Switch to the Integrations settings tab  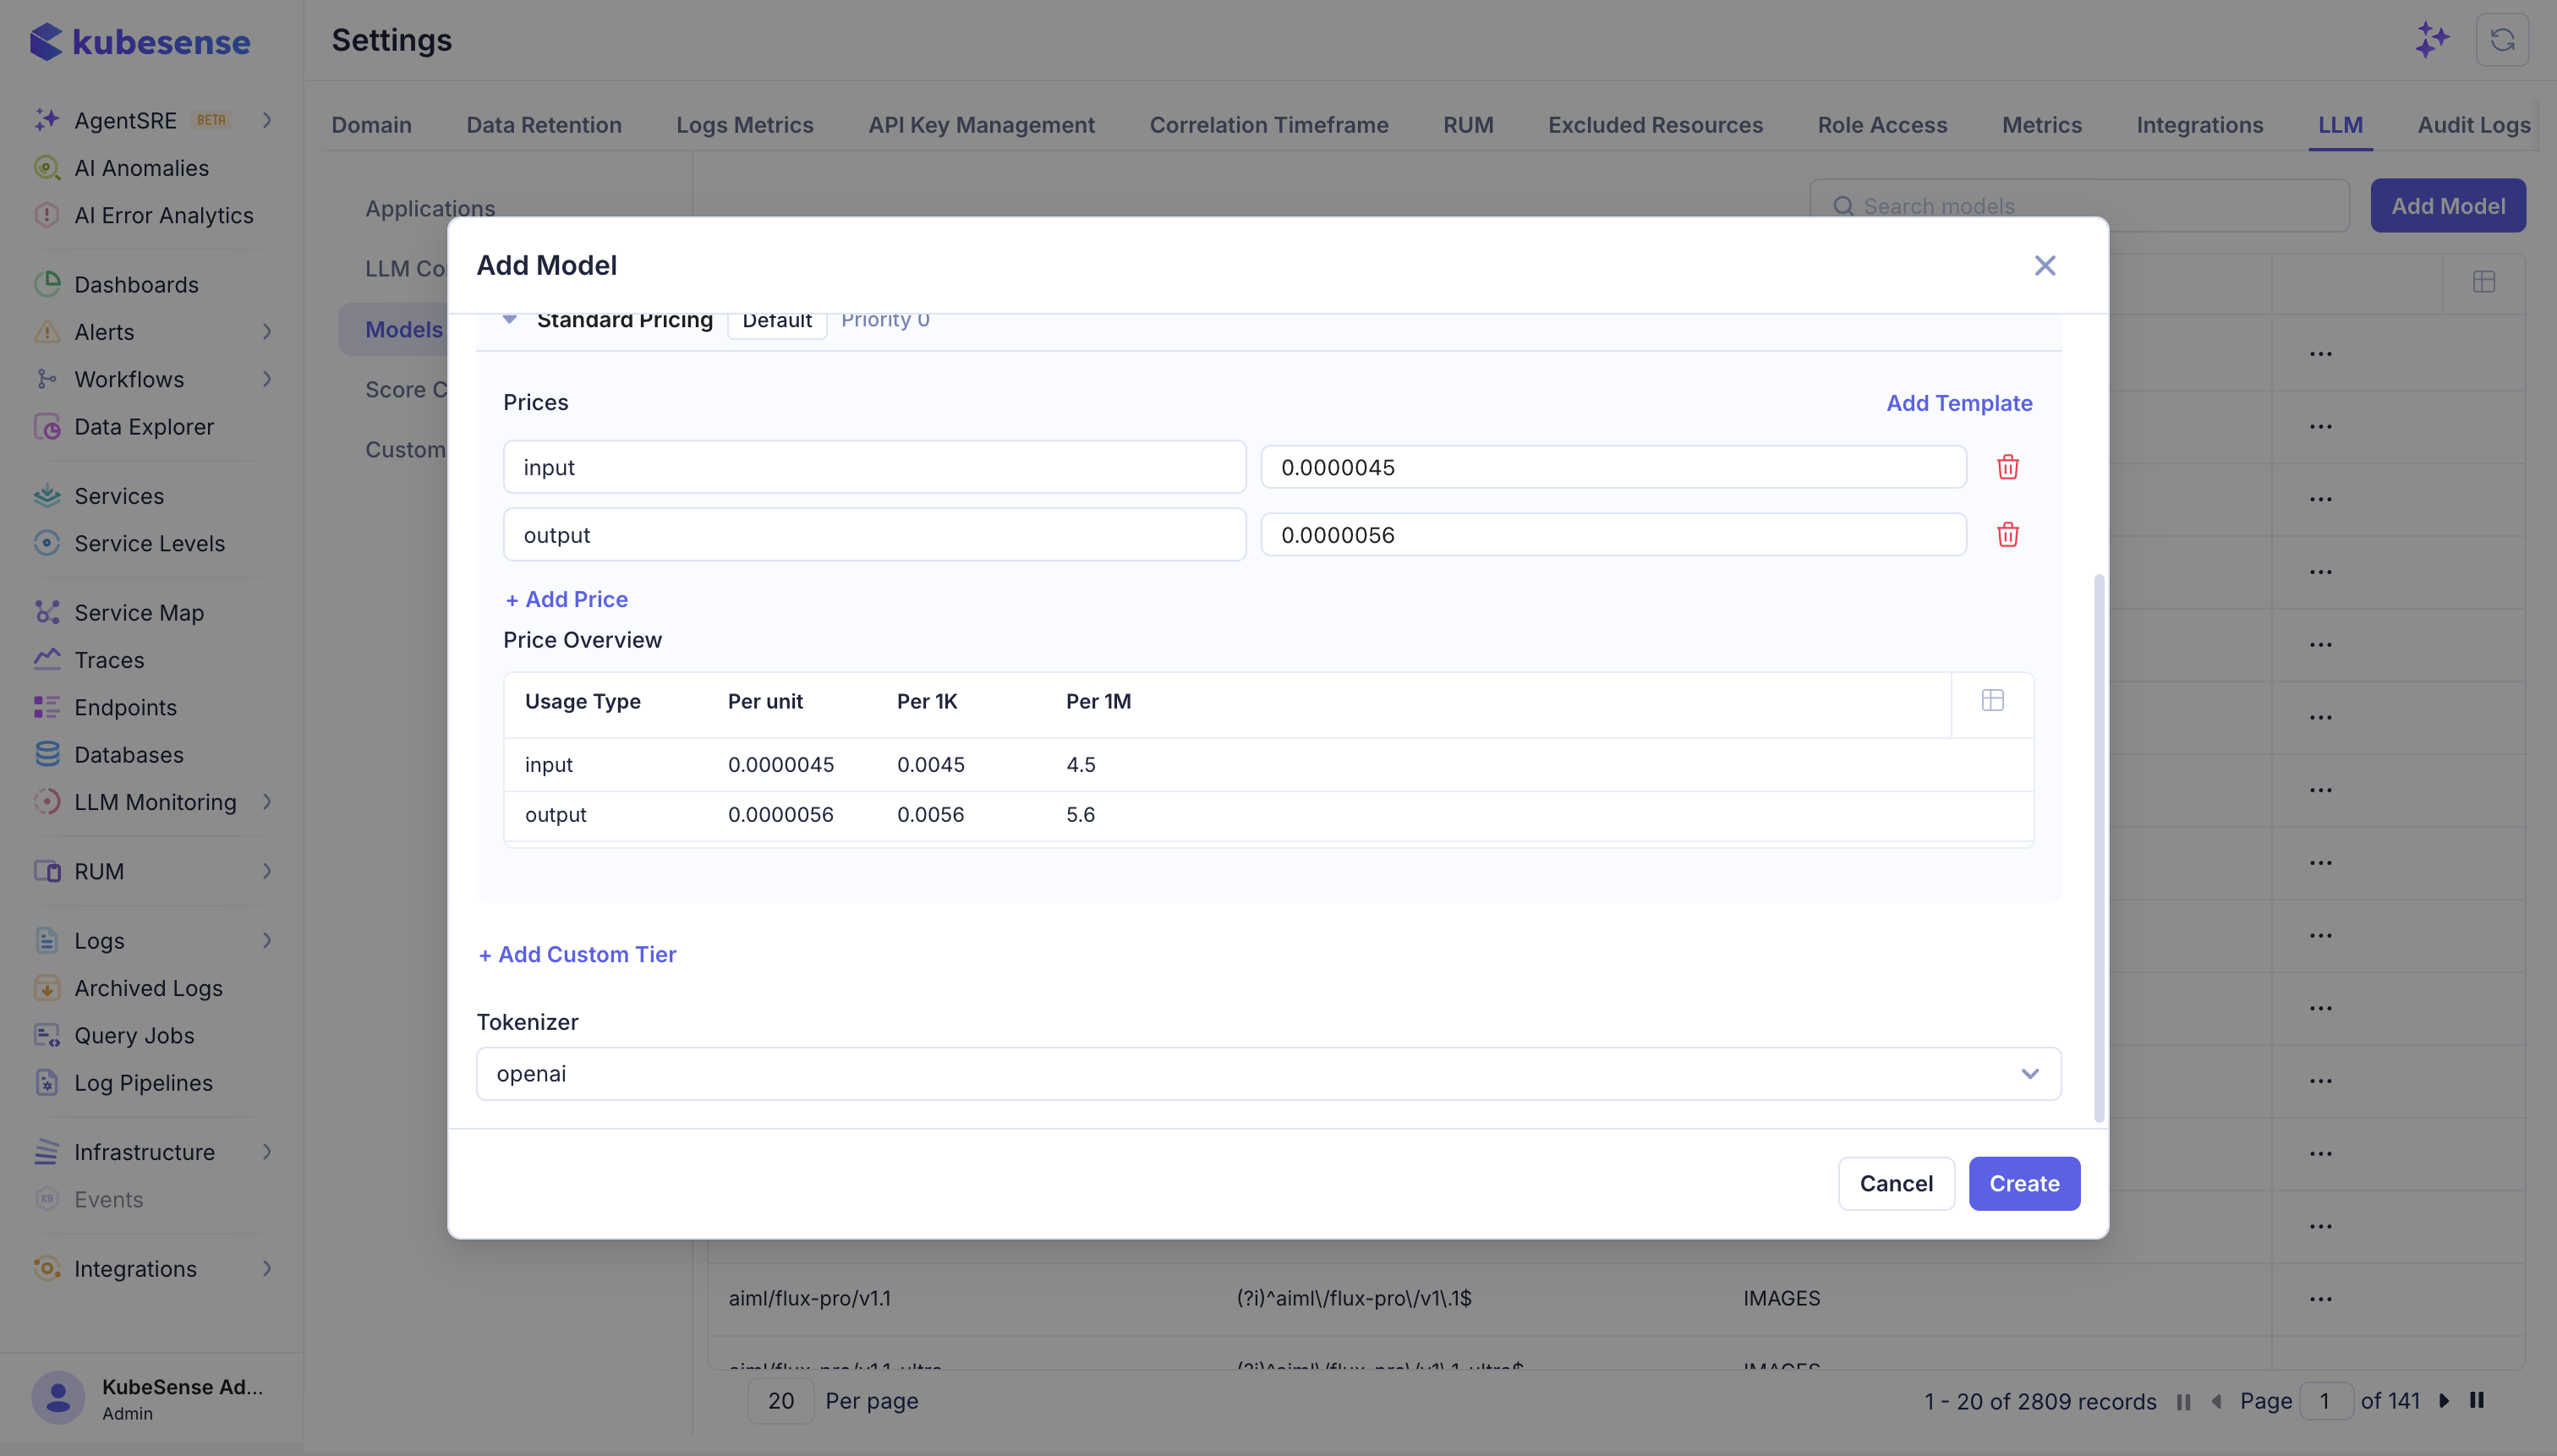(2199, 125)
